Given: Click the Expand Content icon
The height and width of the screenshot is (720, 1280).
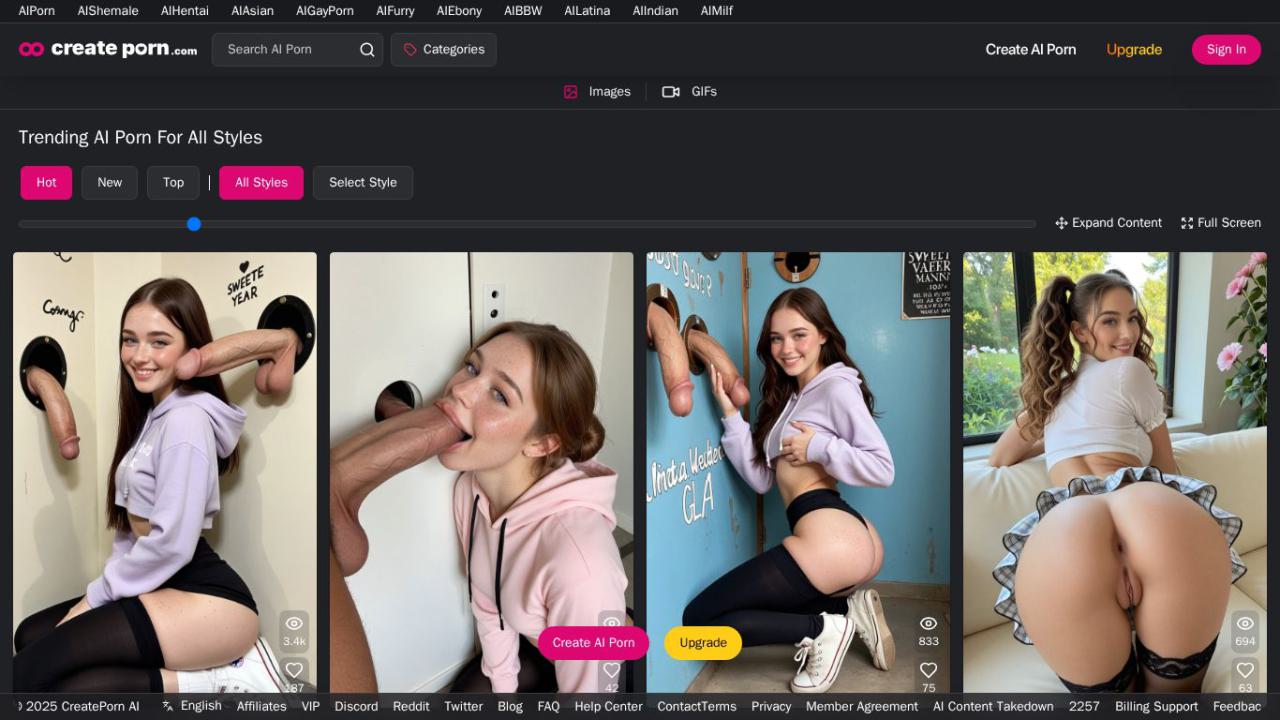Looking at the screenshot, I should [x=1060, y=222].
